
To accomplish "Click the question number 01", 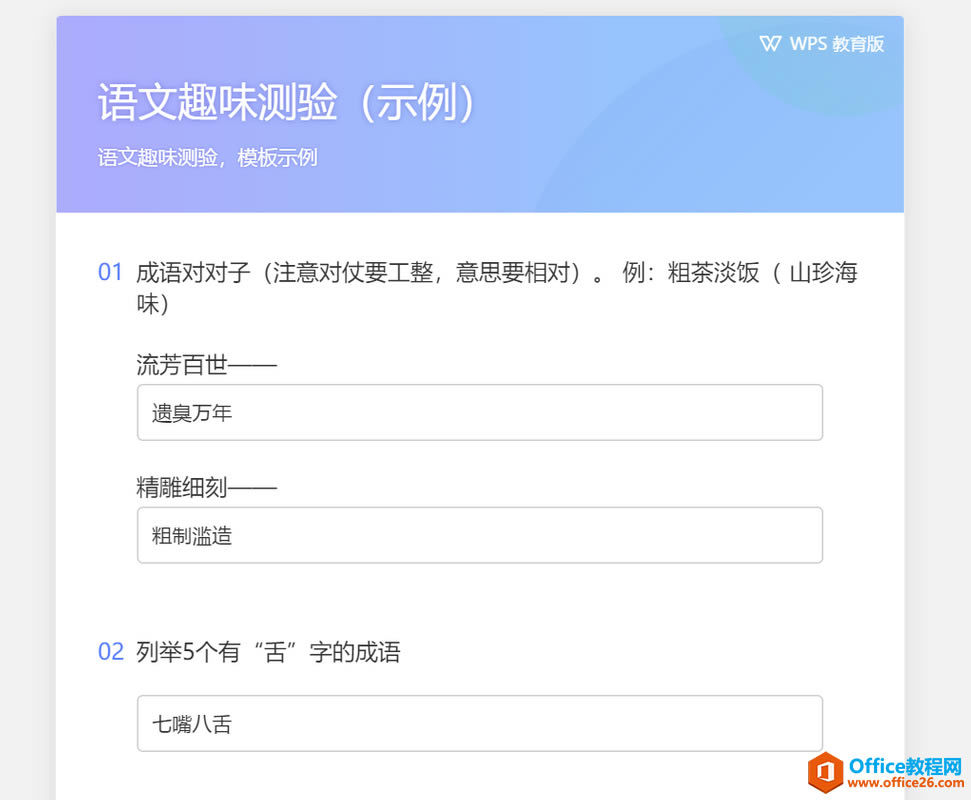I will pos(110,273).
